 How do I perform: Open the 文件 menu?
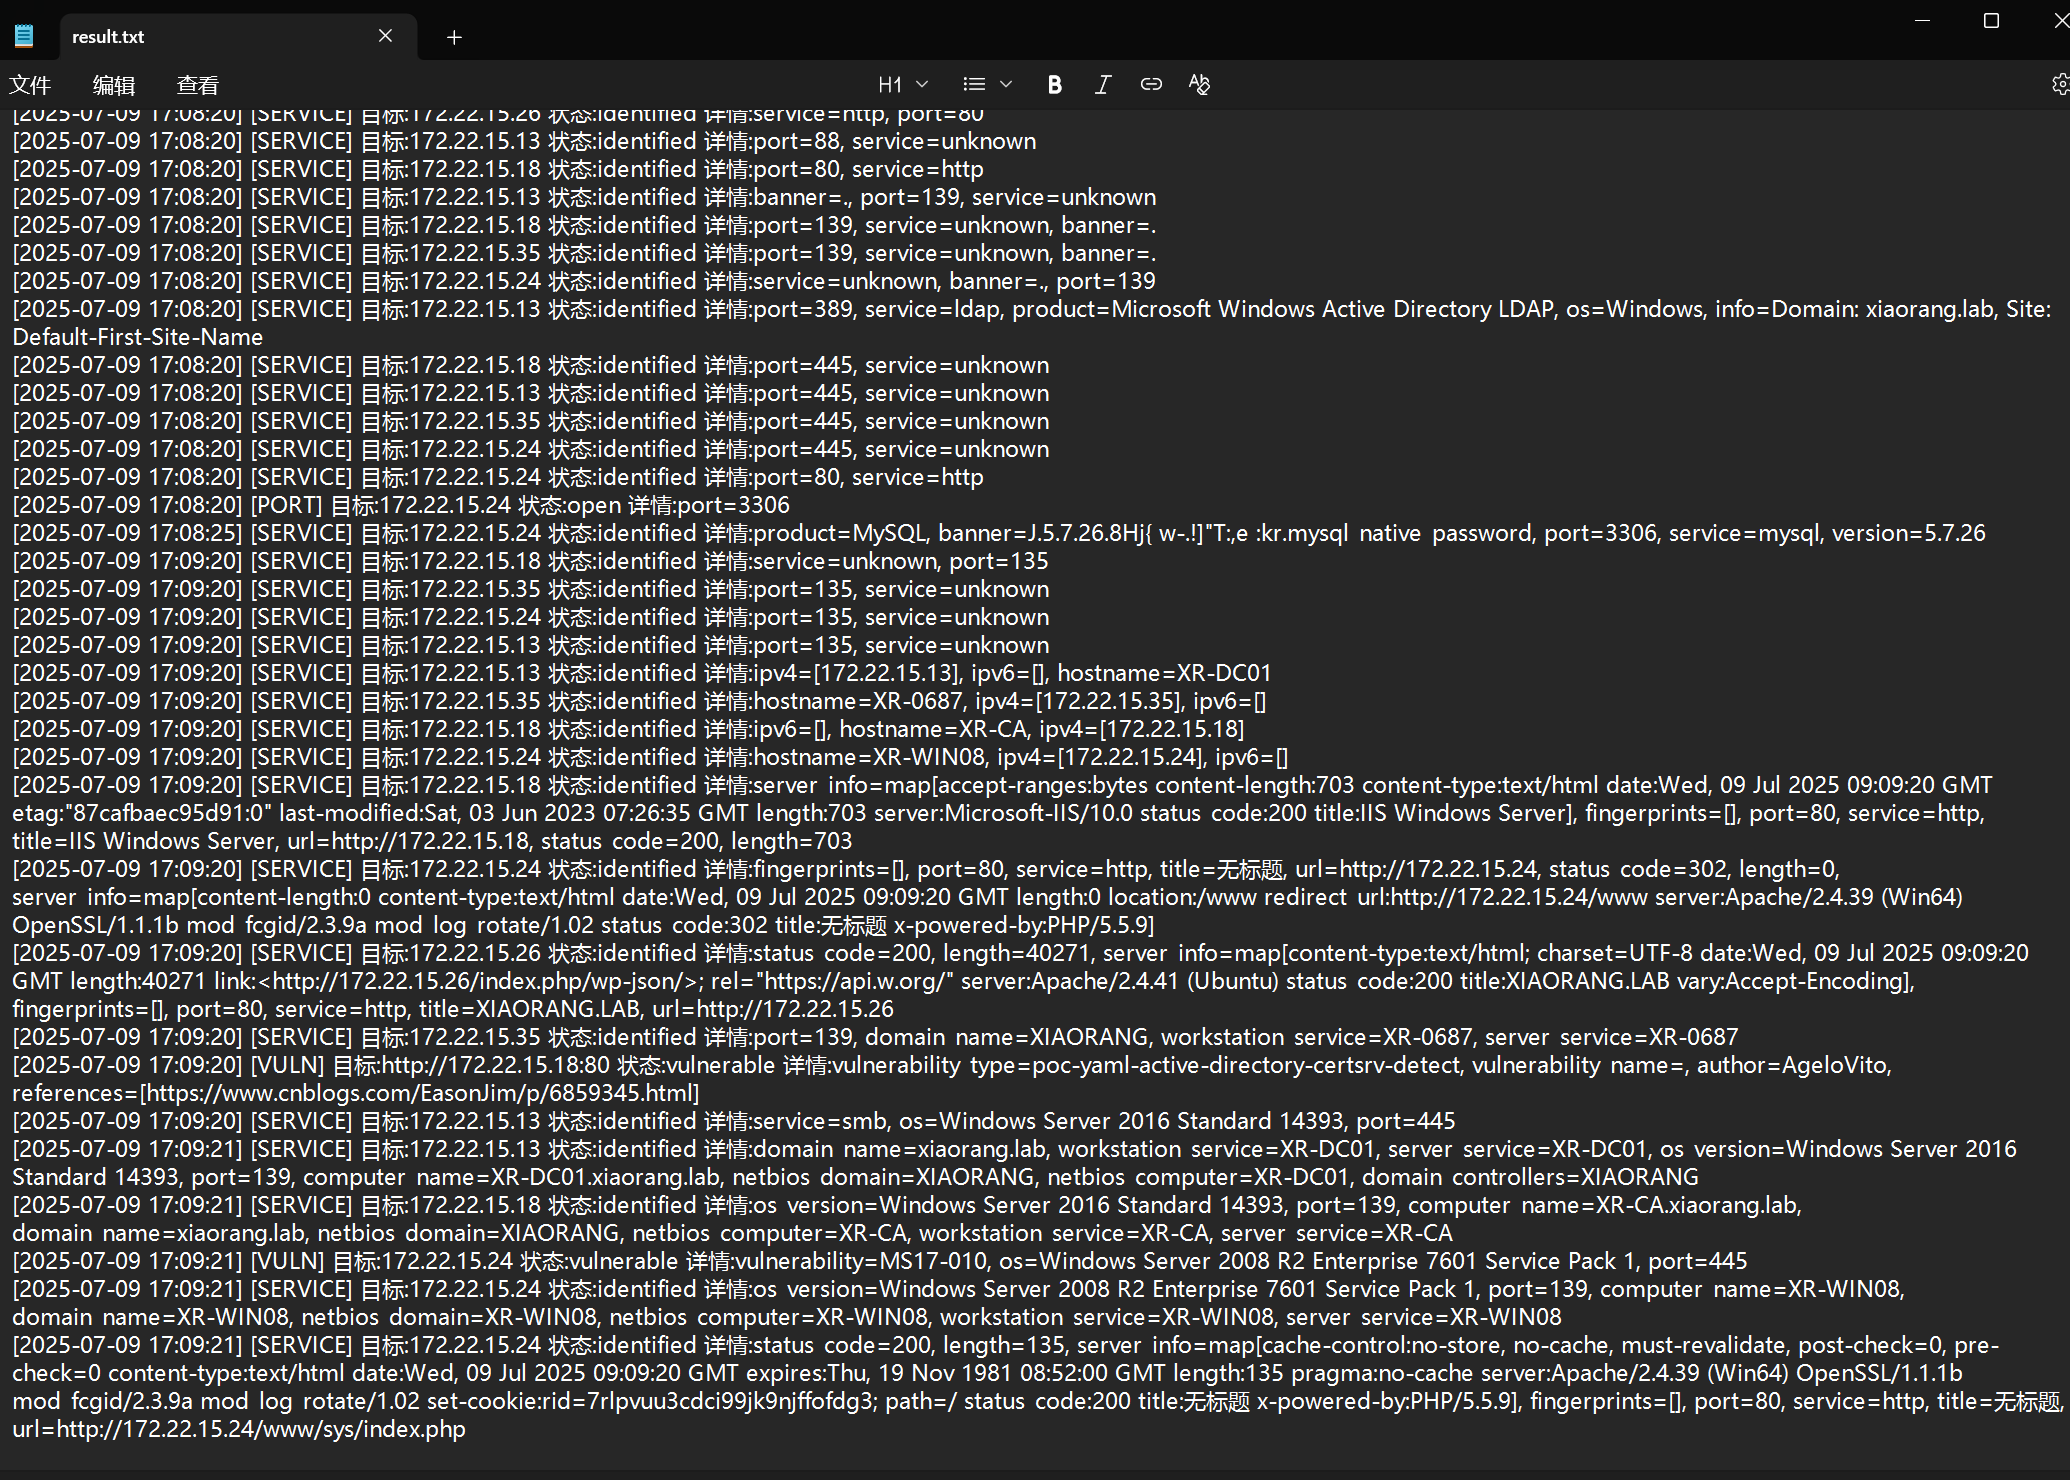tap(30, 85)
